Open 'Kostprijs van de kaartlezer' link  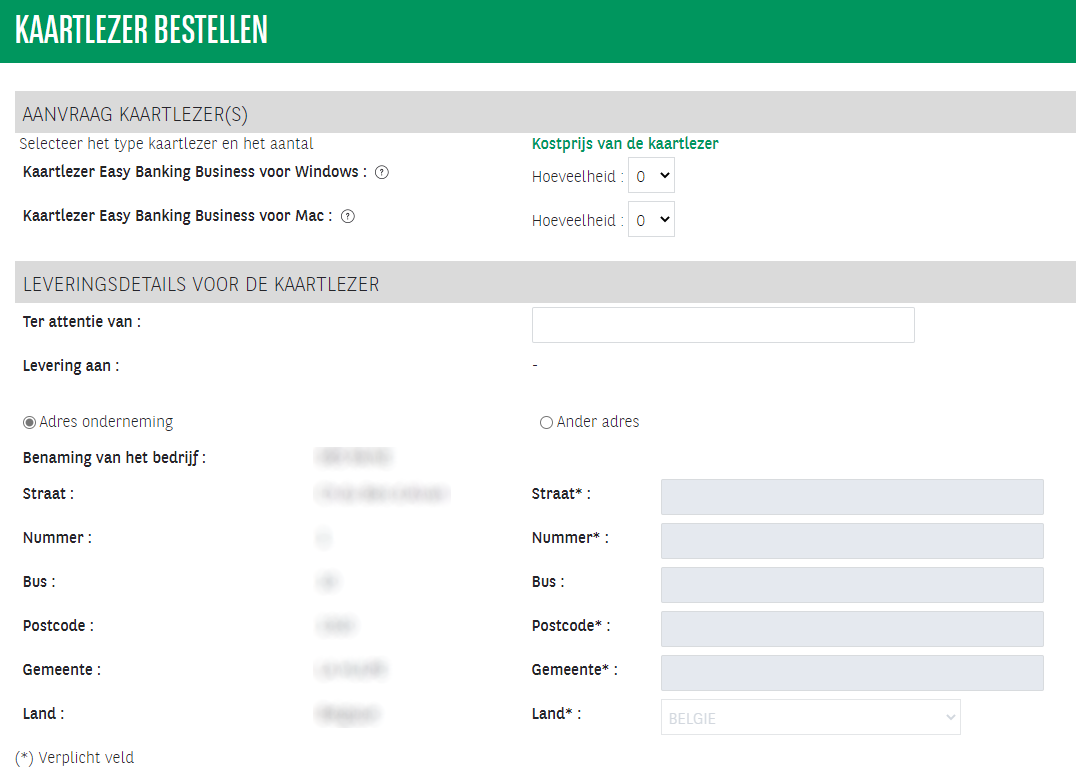point(624,144)
